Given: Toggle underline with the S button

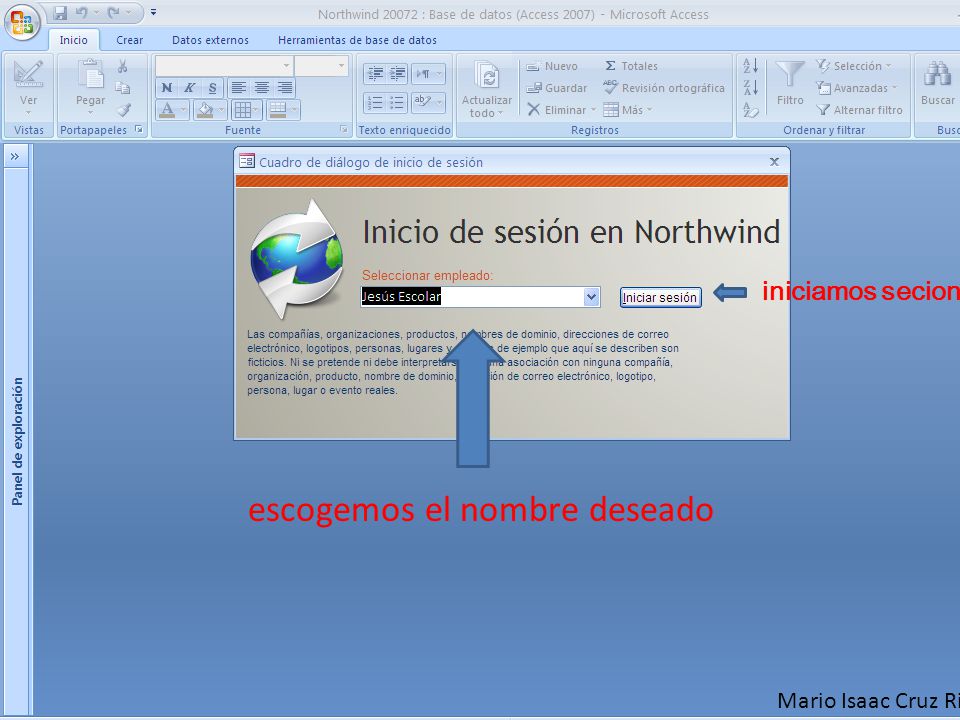Looking at the screenshot, I should coord(212,88).
